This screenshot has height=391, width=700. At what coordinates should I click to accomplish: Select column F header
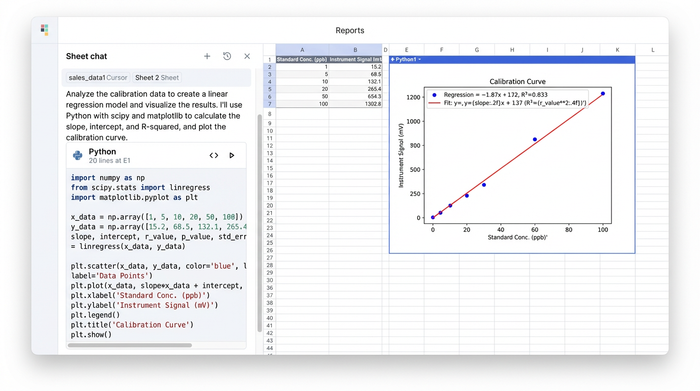click(x=442, y=50)
